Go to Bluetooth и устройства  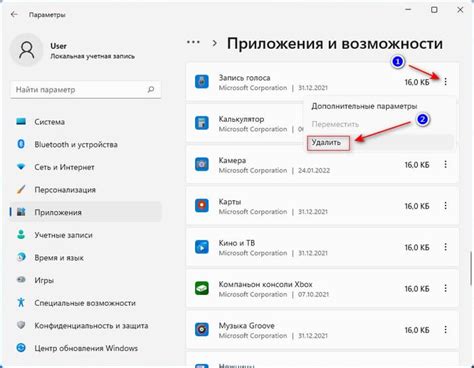[76, 145]
